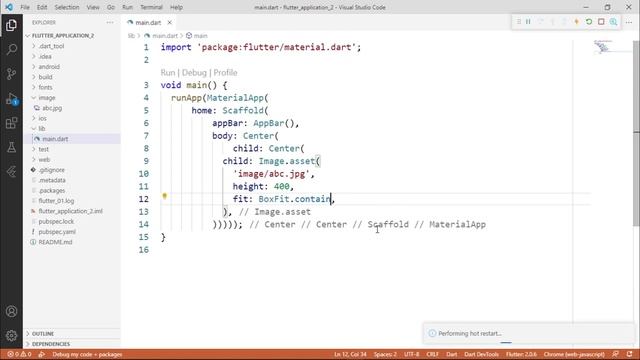This screenshot has width=640, height=360.
Task: Expand the DEPENDENCIES section
Action: 51,344
